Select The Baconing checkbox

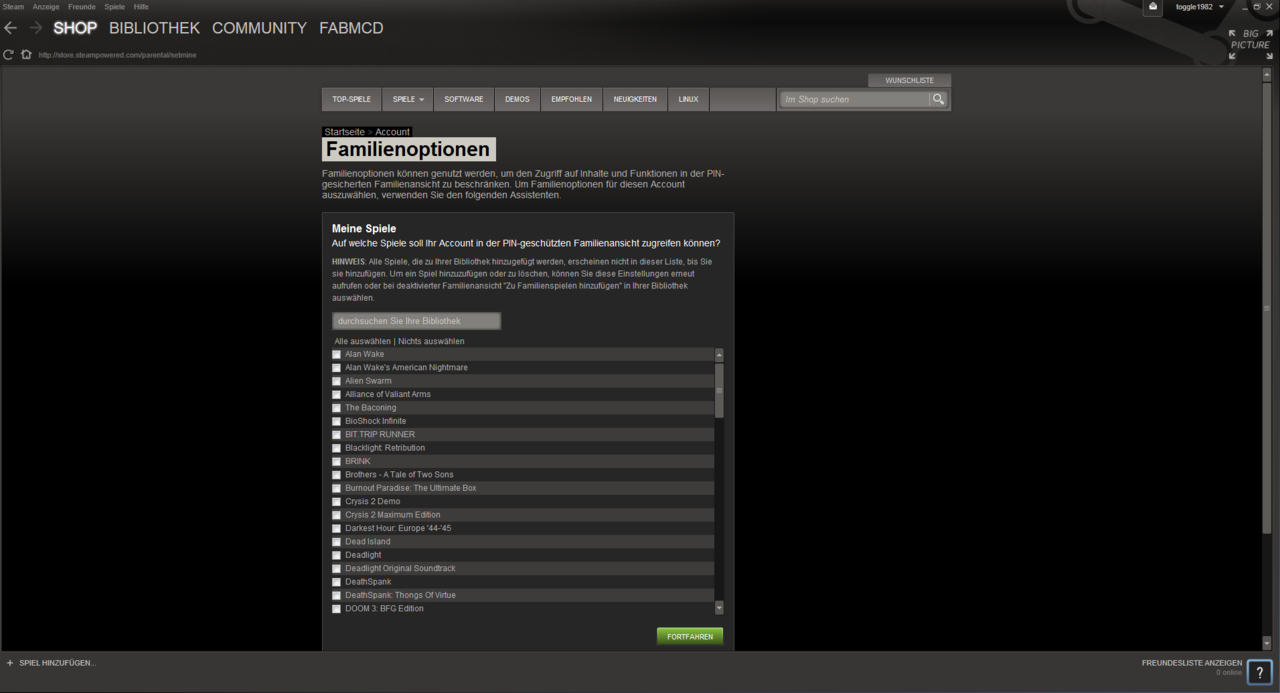(x=337, y=408)
